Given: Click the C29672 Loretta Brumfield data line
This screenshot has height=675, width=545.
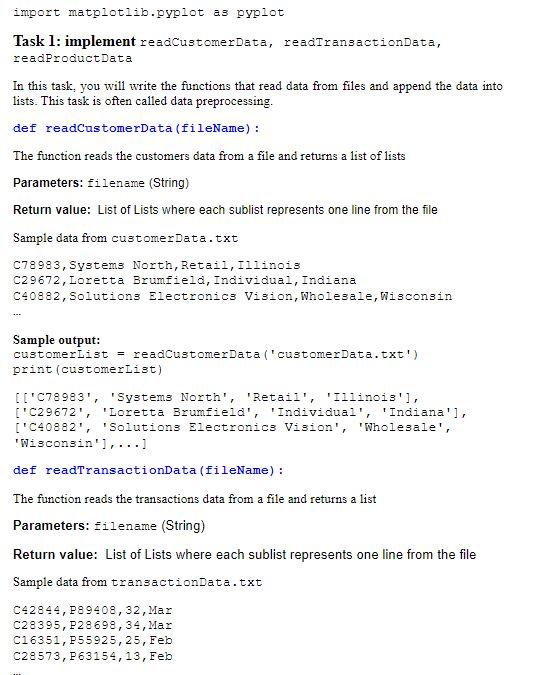Looking at the screenshot, I should tap(185, 281).
